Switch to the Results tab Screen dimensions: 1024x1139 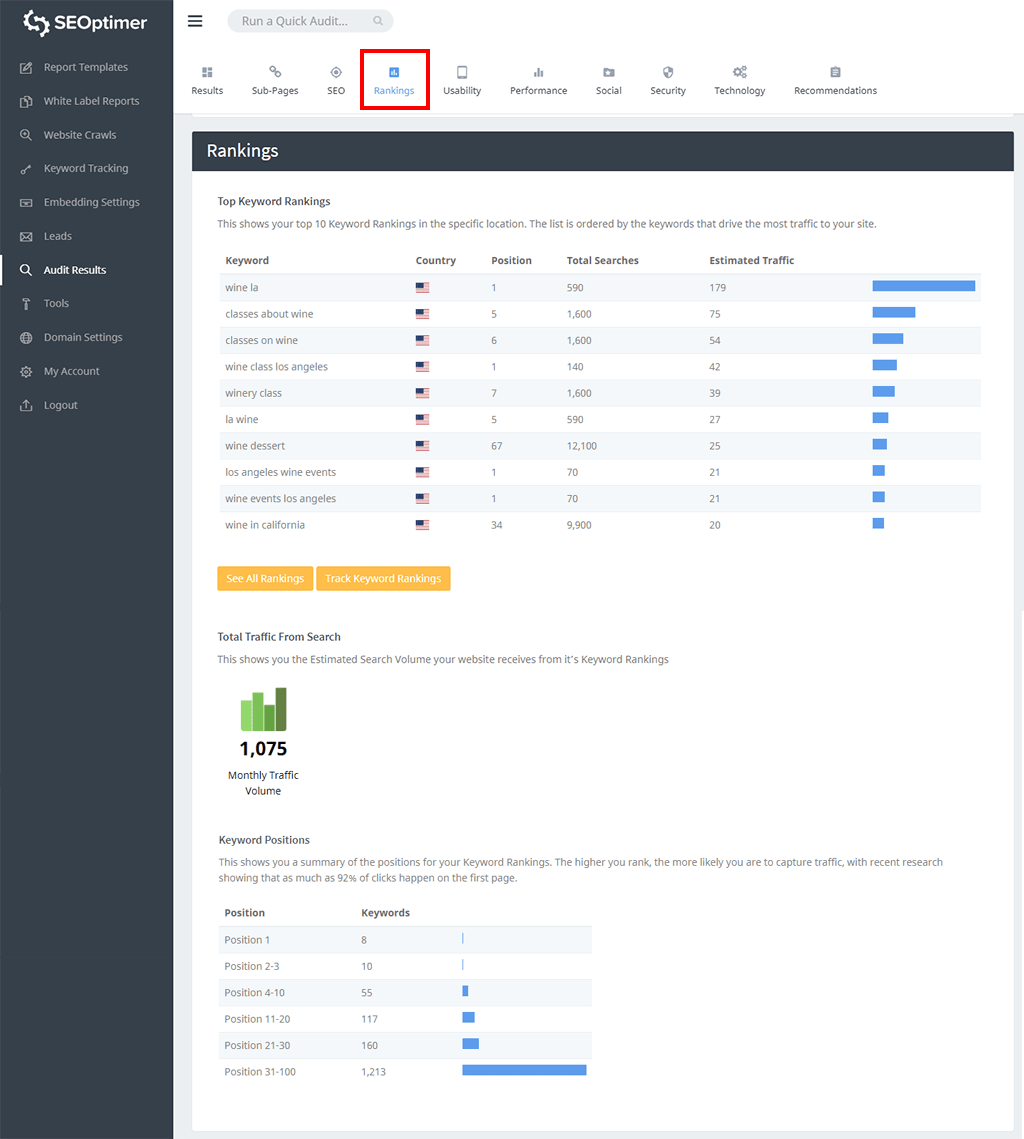click(x=207, y=80)
